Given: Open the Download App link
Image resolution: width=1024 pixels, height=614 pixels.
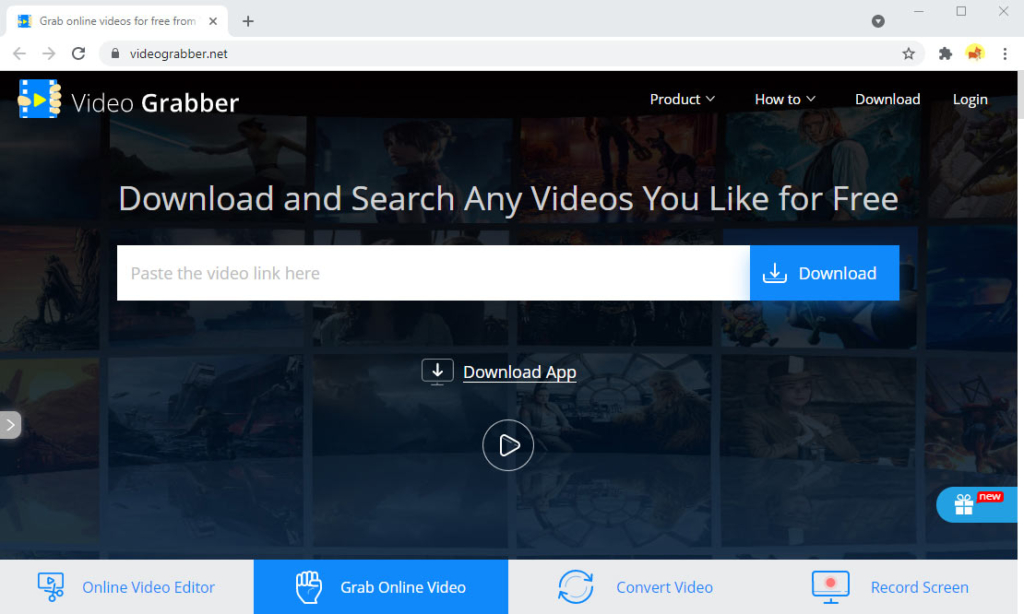Looking at the screenshot, I should [x=519, y=372].
